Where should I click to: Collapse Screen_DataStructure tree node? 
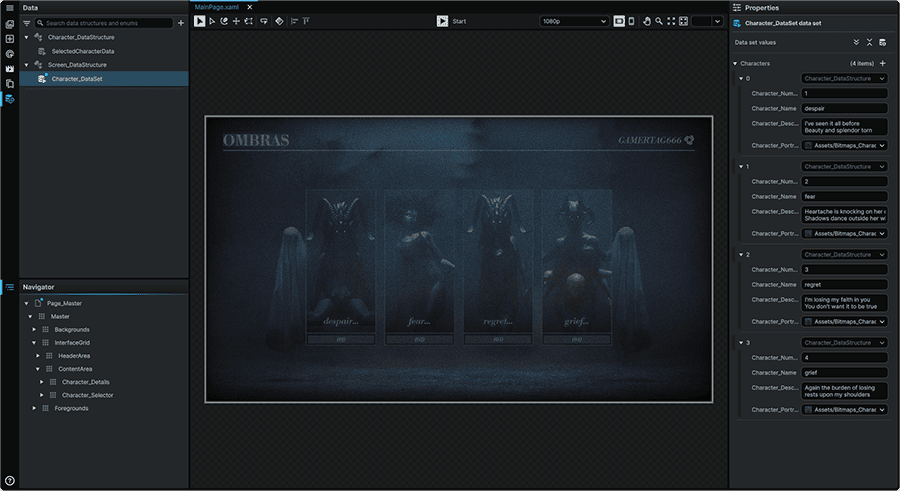click(x=26, y=65)
